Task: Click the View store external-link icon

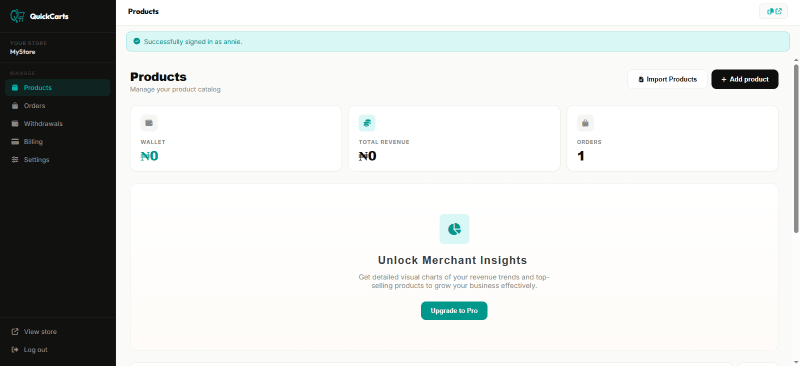Action: (15, 332)
